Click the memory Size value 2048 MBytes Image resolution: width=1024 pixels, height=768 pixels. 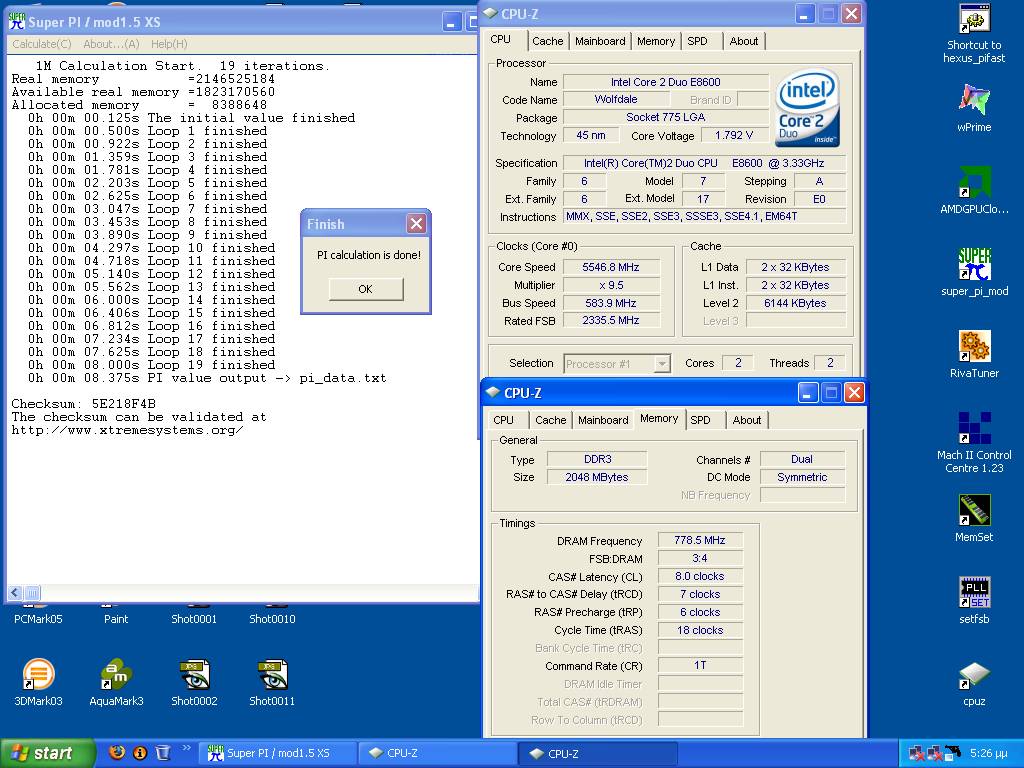(596, 477)
